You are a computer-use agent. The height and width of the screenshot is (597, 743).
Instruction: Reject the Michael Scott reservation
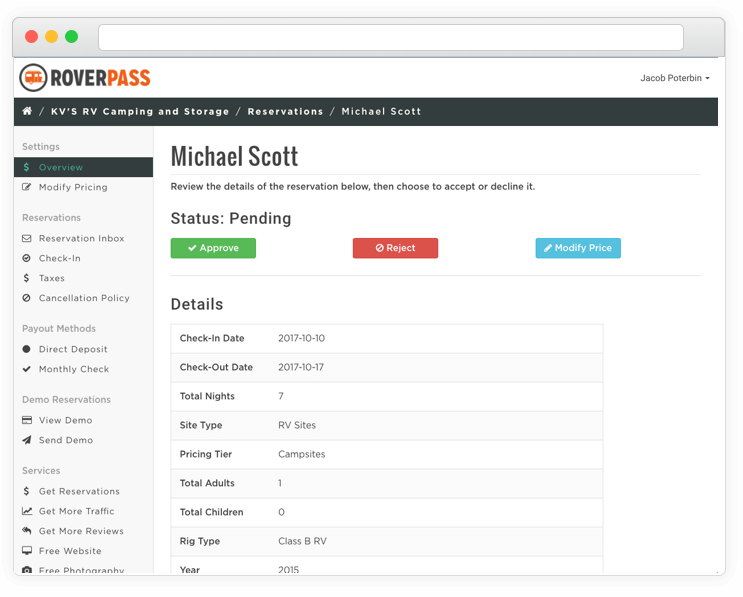tap(395, 248)
